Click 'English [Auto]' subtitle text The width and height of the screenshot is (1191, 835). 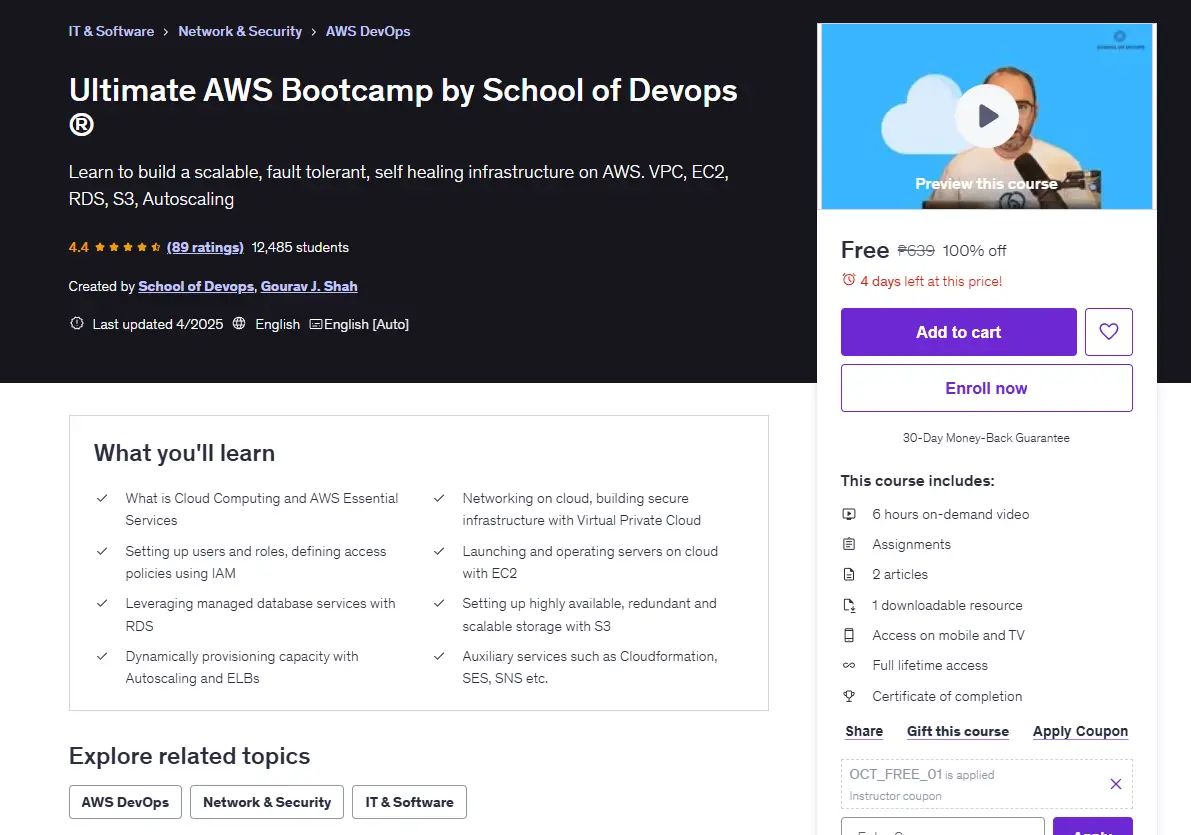tap(366, 324)
